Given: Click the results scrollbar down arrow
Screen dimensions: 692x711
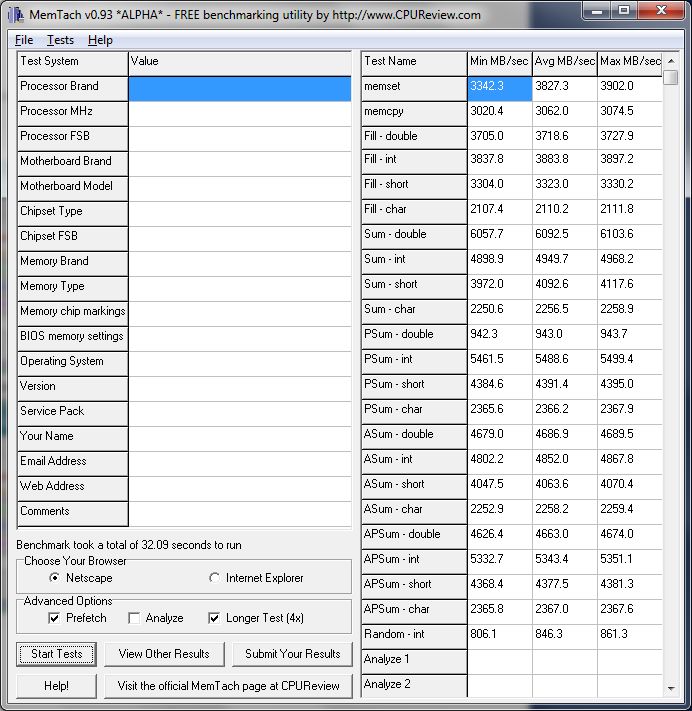Looking at the screenshot, I should click(x=671, y=688).
